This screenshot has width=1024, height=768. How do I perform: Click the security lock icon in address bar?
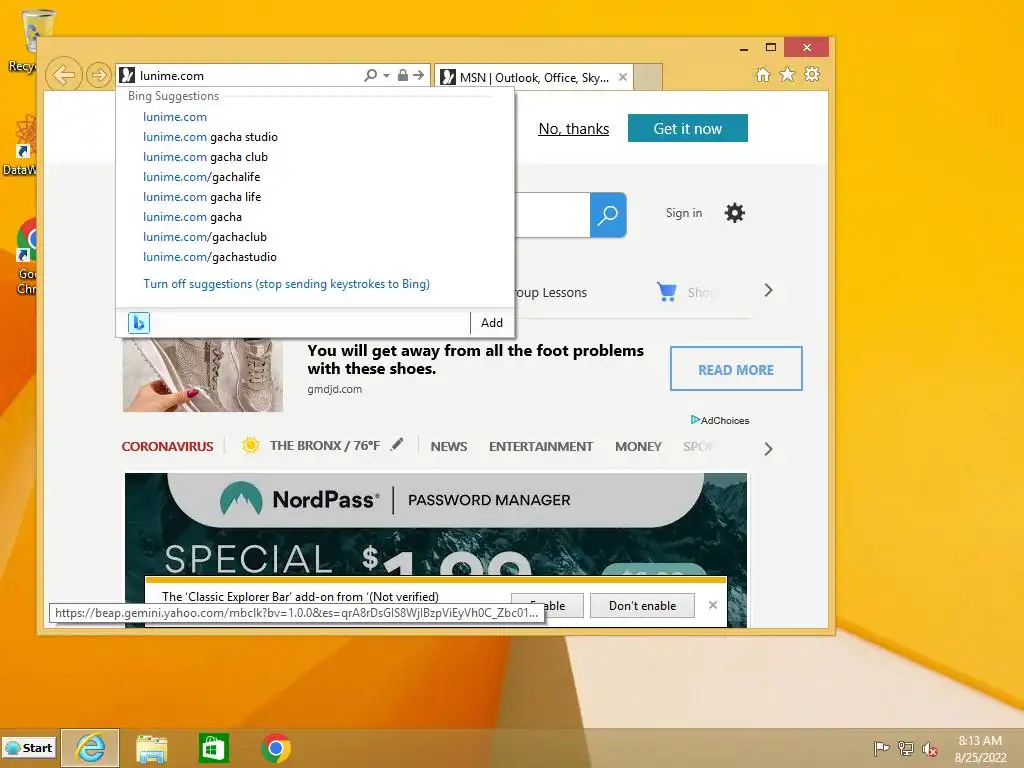pyautogui.click(x=403, y=75)
